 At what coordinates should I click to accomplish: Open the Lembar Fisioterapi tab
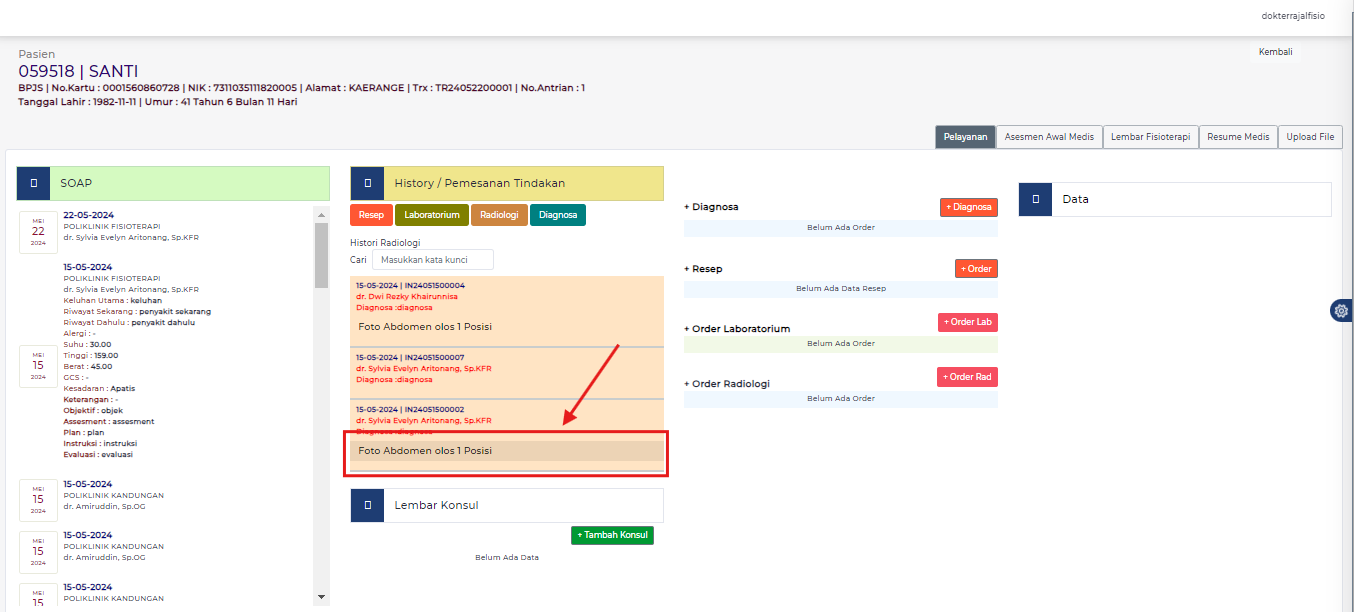1150,137
